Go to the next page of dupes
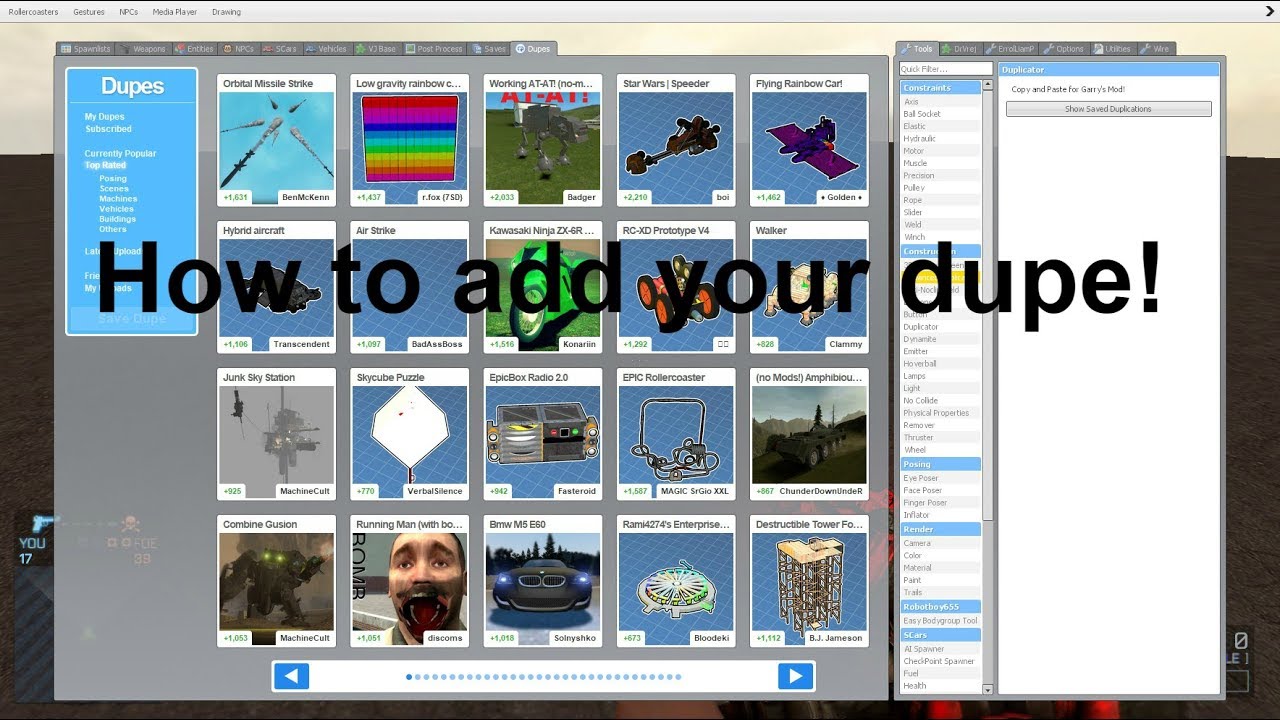Viewport: 1280px width, 720px height. tap(795, 677)
